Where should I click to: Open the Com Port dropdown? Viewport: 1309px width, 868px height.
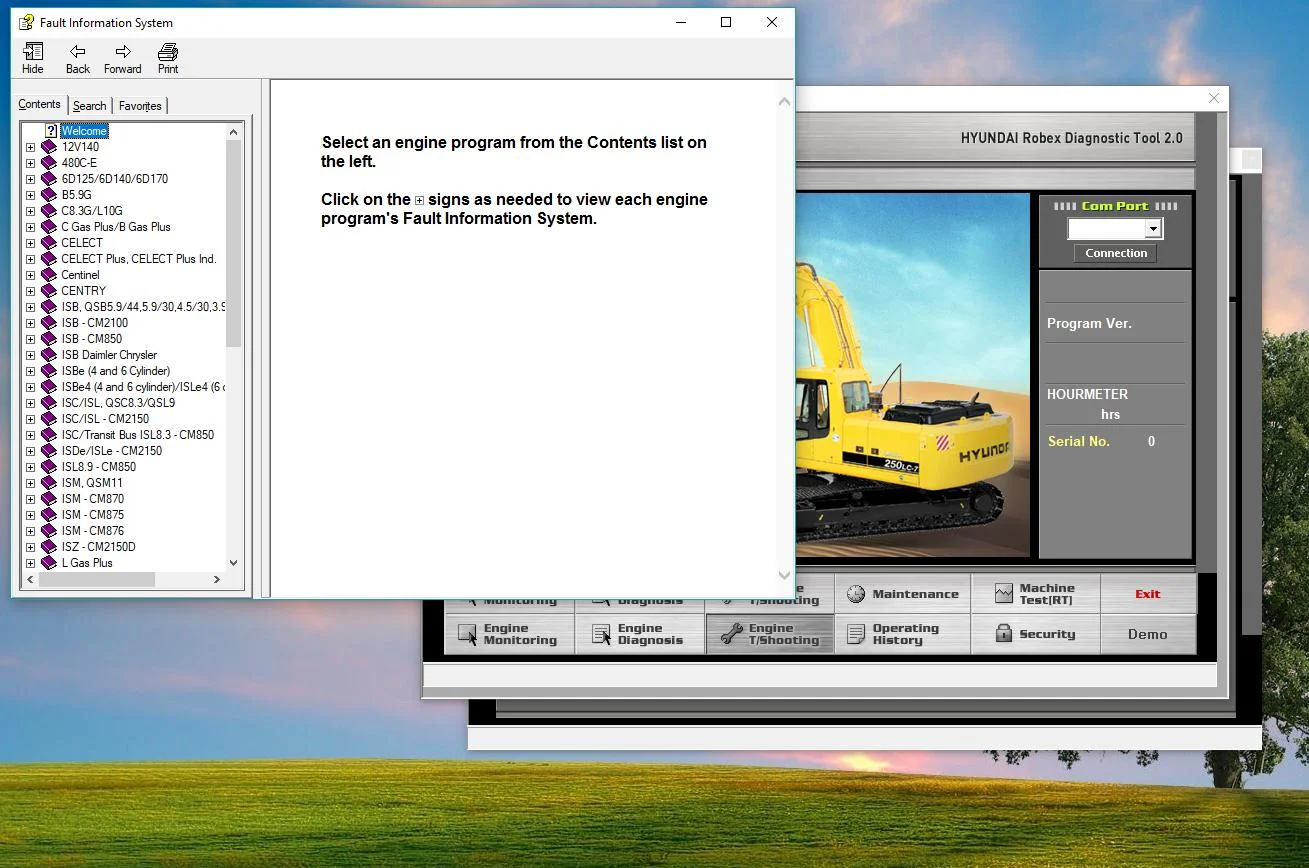(1153, 229)
